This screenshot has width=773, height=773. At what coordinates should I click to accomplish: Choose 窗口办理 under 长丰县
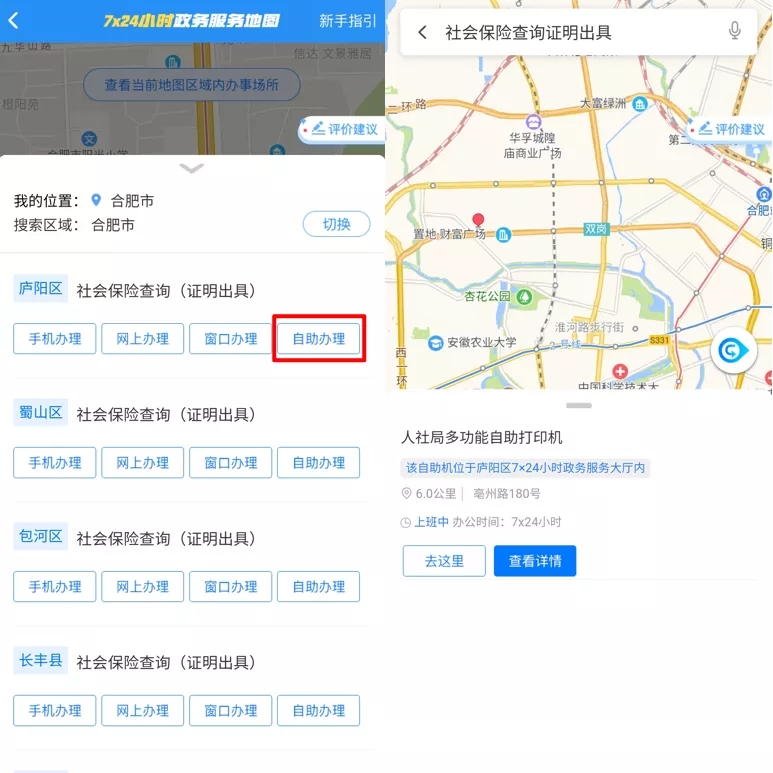[x=231, y=710]
